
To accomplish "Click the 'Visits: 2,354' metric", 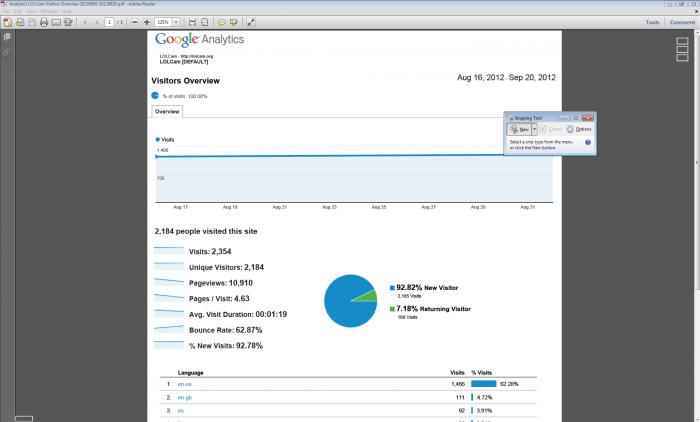I will tap(210, 251).
